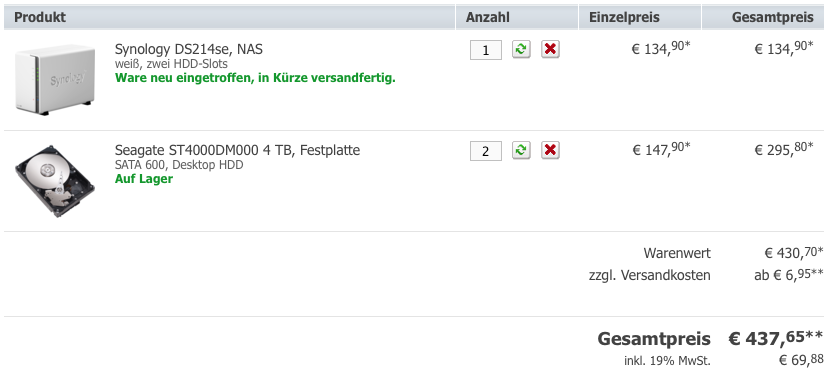Click the 'zzgl. Versandkosten' shipping label
Image resolution: width=828 pixels, height=373 pixels.
point(650,275)
